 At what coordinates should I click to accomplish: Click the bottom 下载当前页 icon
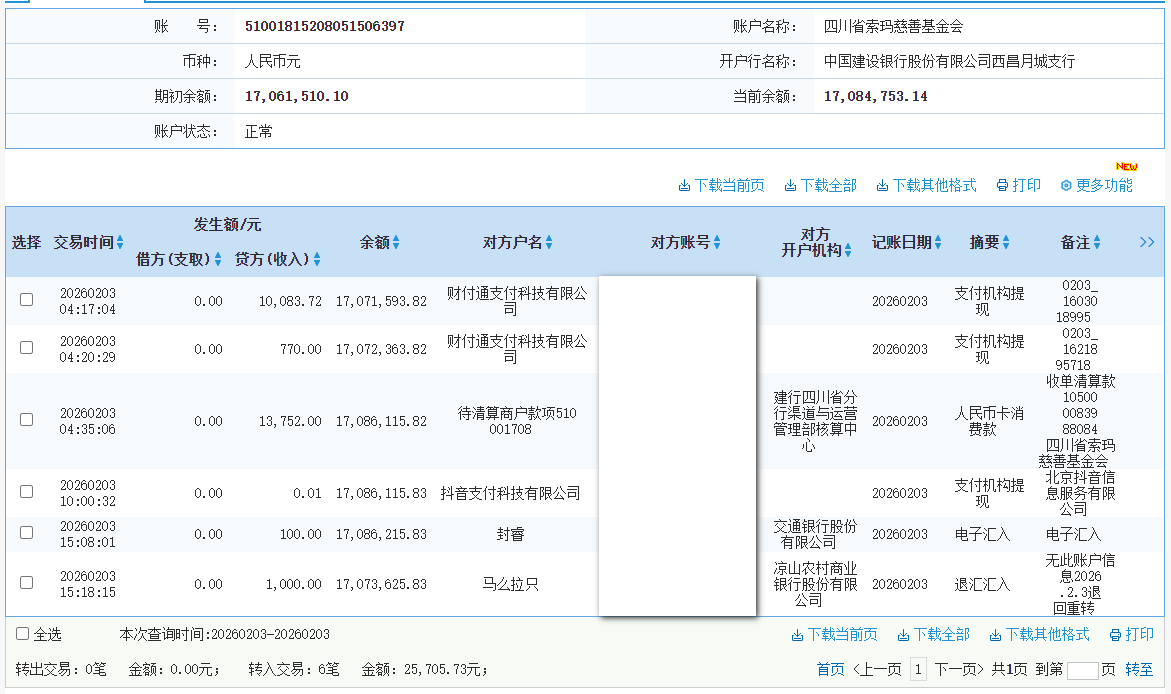(797, 634)
